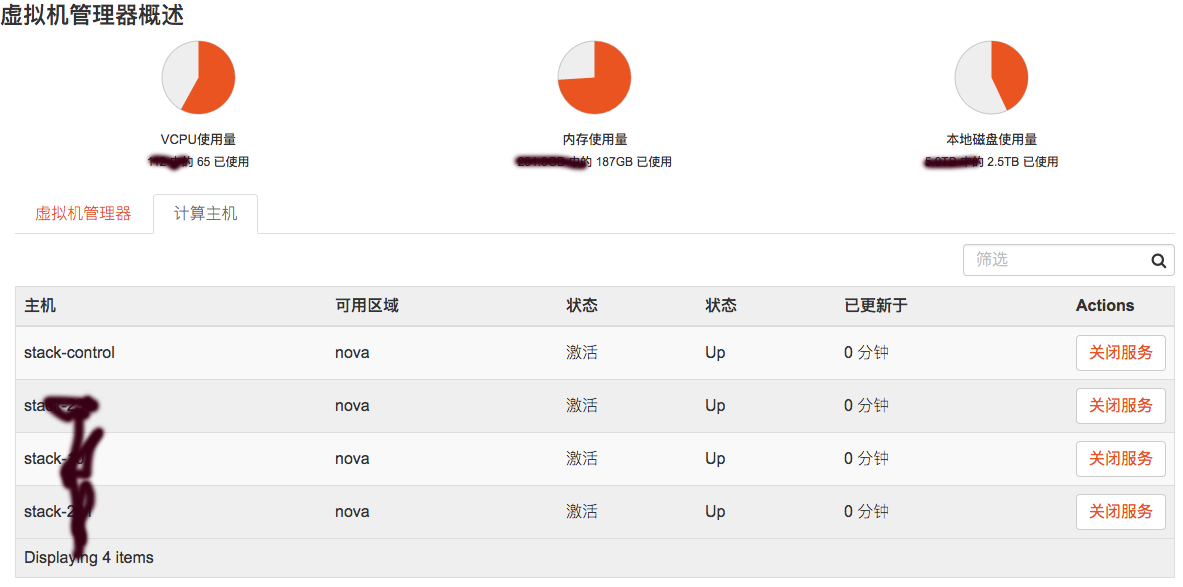Sort by the 主机 column header
The width and height of the screenshot is (1183, 587).
point(40,306)
